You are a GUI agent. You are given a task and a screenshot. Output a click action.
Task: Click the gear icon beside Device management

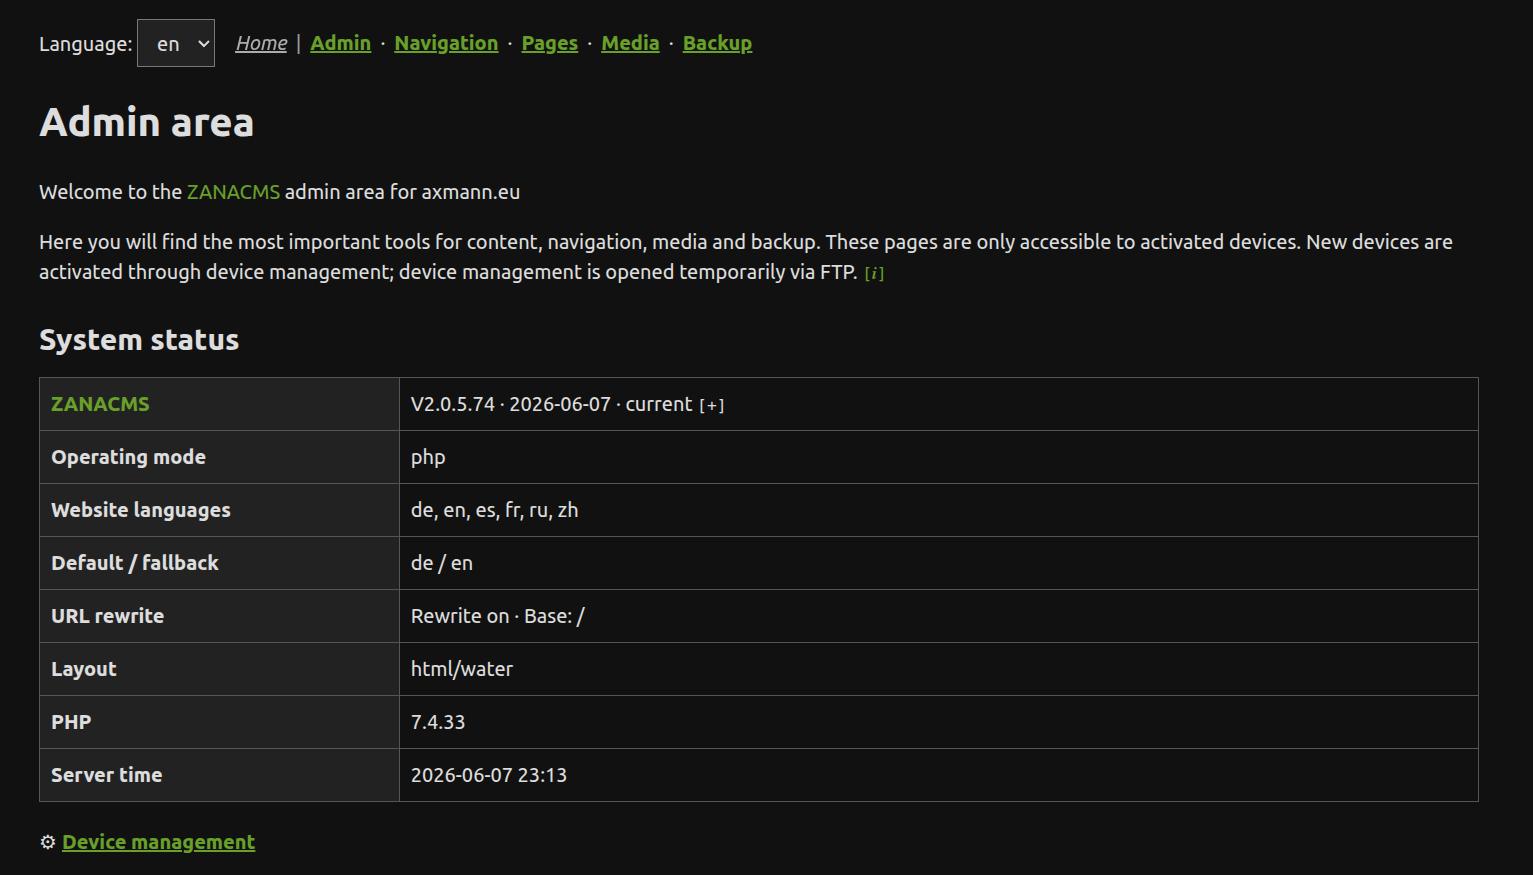(x=48, y=842)
